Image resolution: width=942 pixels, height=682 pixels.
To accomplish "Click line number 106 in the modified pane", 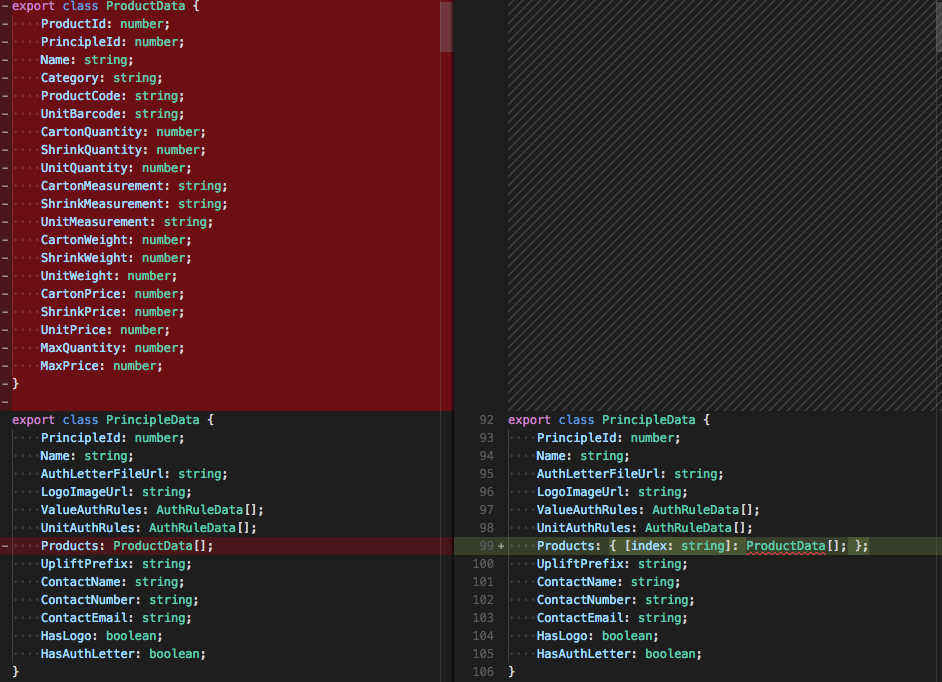I will 483,672.
